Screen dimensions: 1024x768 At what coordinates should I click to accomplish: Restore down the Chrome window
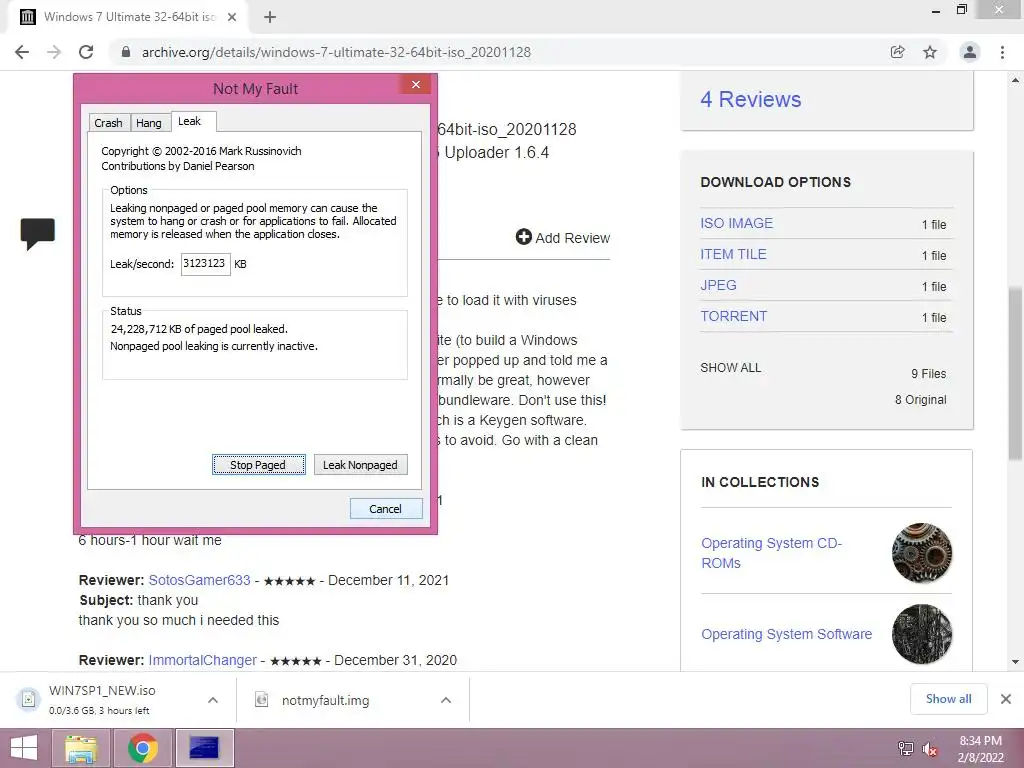[x=961, y=10]
